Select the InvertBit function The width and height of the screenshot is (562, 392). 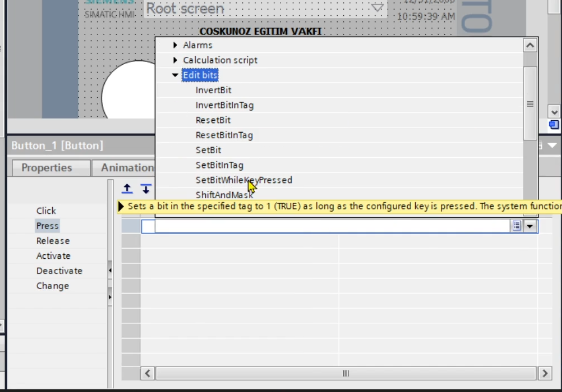(x=213, y=90)
